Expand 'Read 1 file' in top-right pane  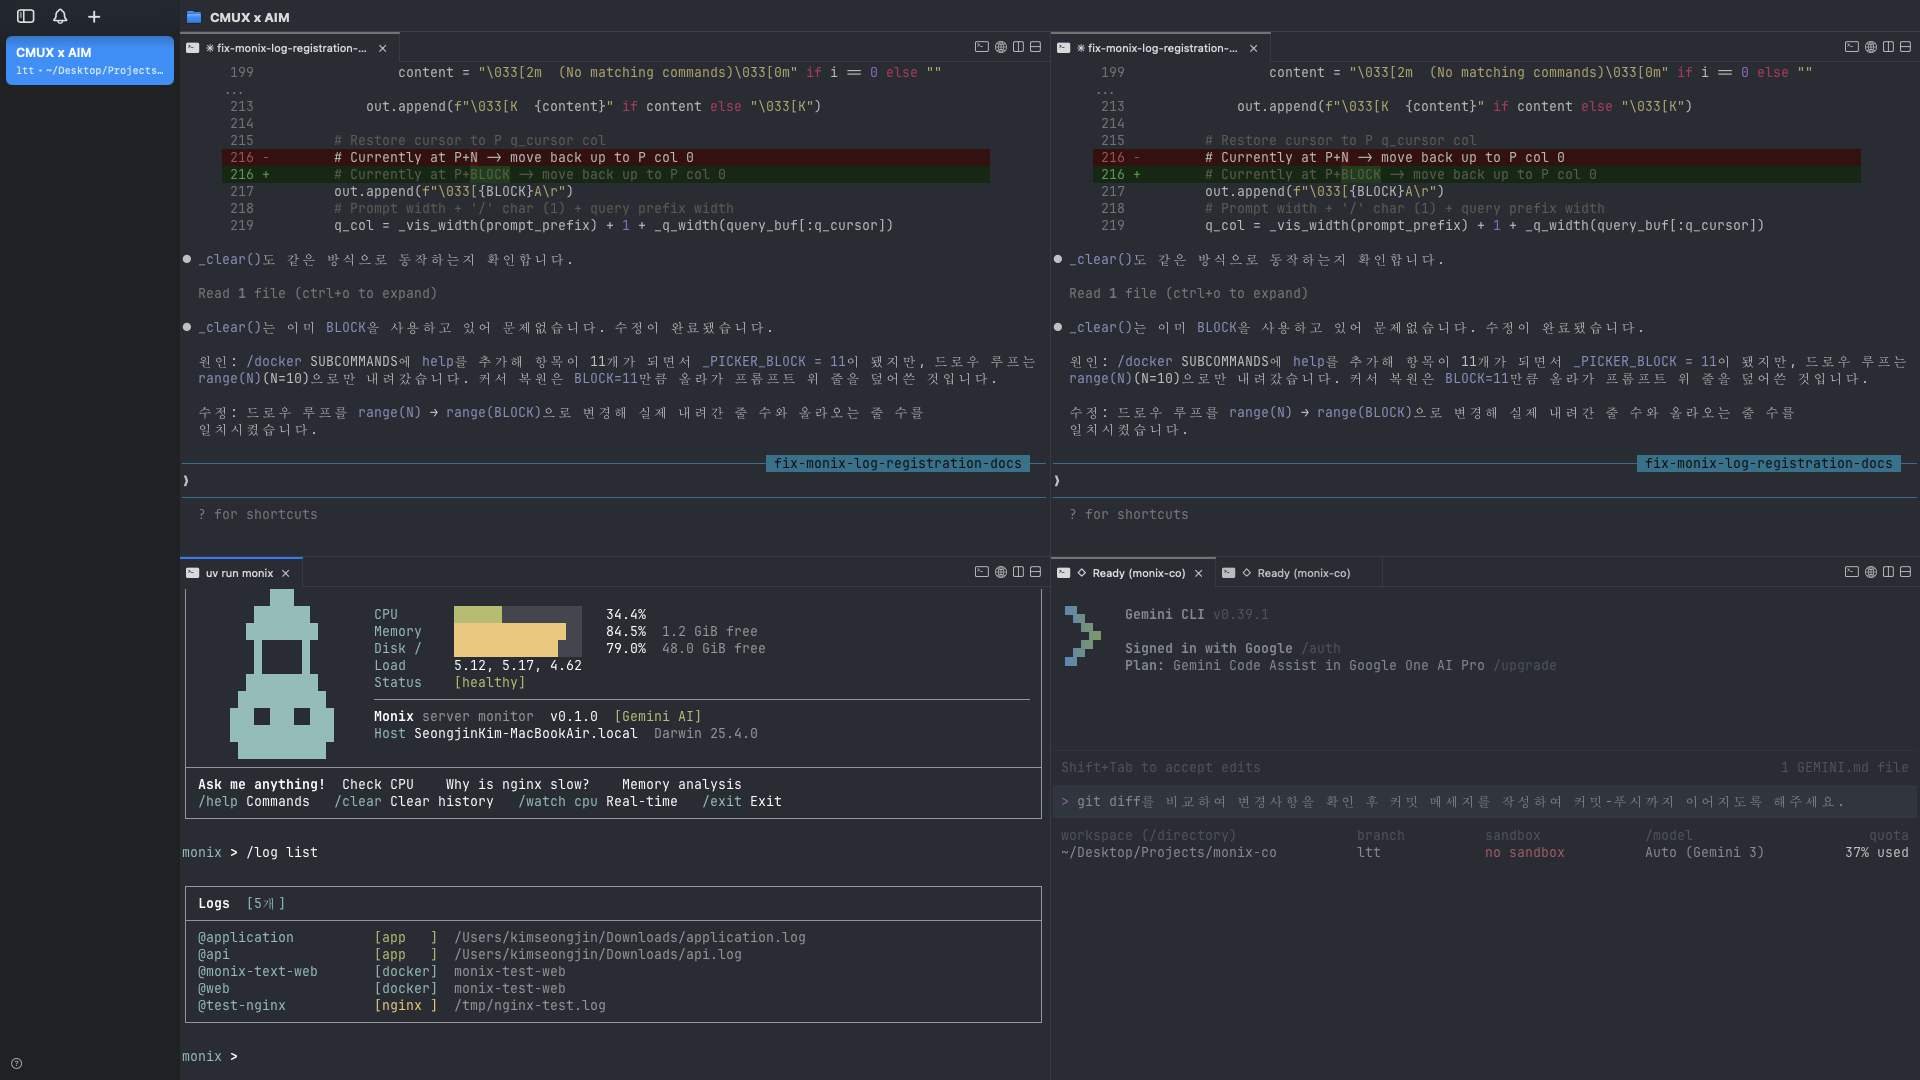pyautogui.click(x=1188, y=294)
